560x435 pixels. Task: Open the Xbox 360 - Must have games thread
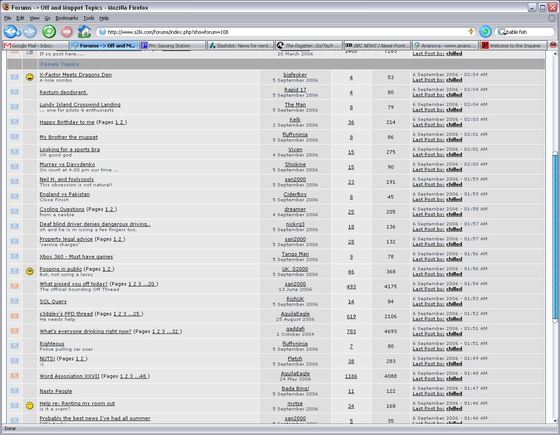pyautogui.click(x=76, y=257)
